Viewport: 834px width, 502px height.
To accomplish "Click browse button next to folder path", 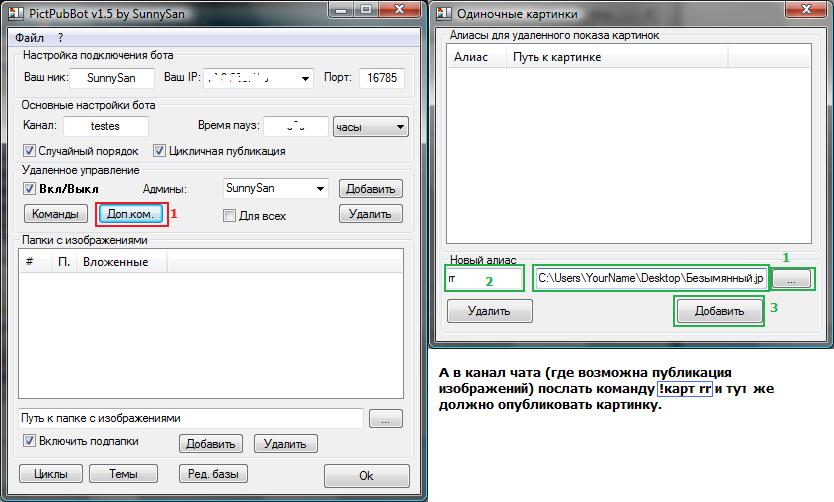I will click(x=385, y=418).
